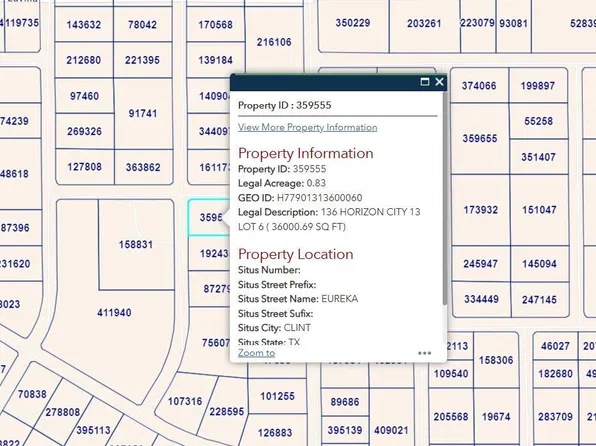
Task: Click GEO ID value H77901313600060
Action: tap(319, 198)
